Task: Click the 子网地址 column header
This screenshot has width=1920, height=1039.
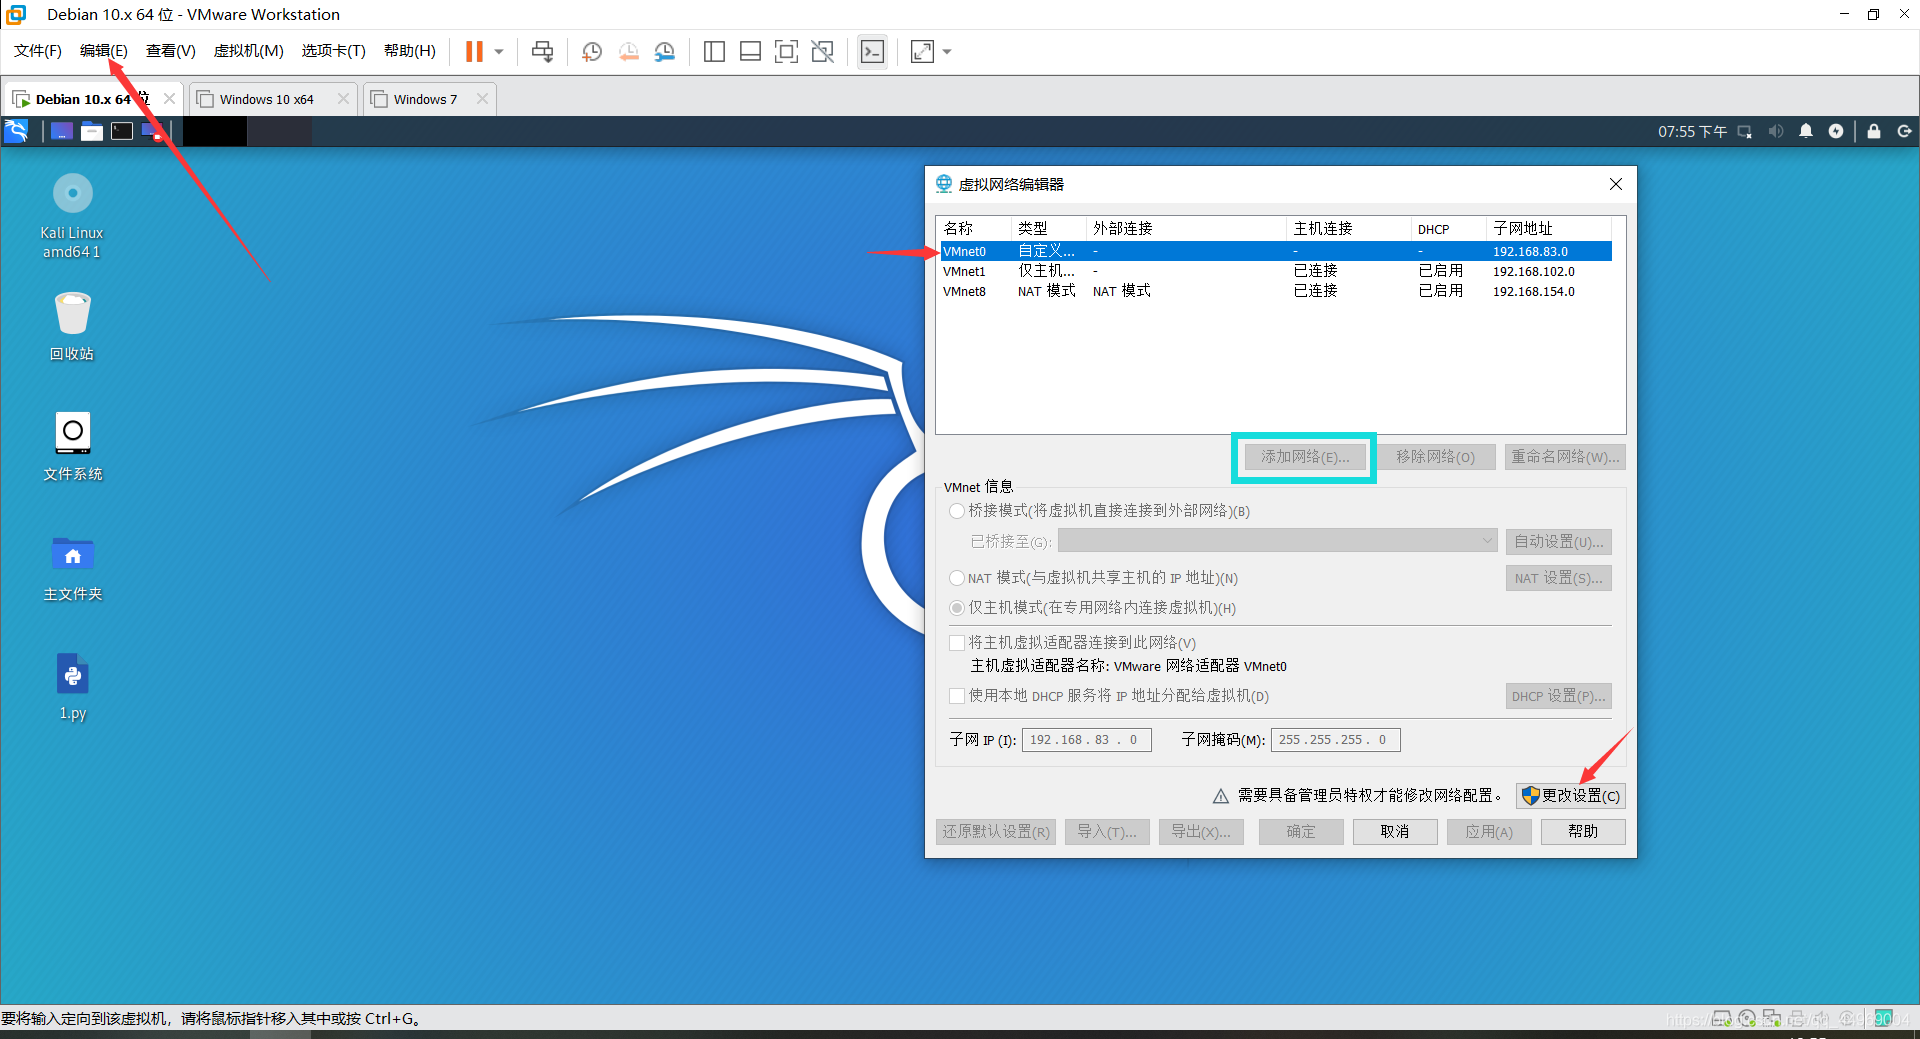Action: click(x=1549, y=229)
